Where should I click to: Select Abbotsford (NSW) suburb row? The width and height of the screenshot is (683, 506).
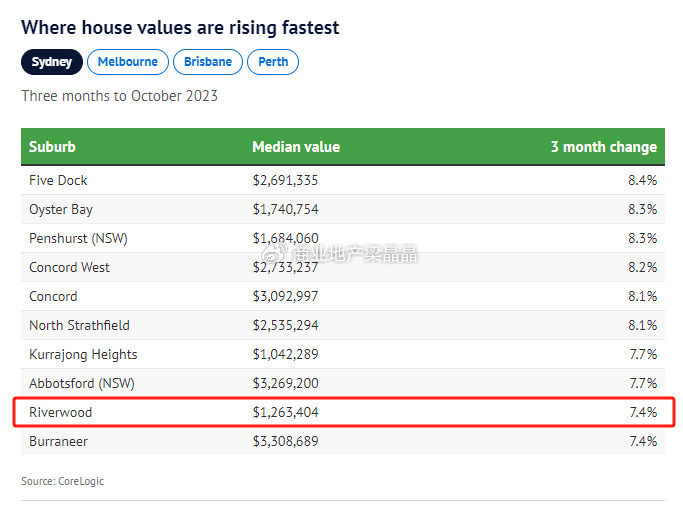pos(81,383)
